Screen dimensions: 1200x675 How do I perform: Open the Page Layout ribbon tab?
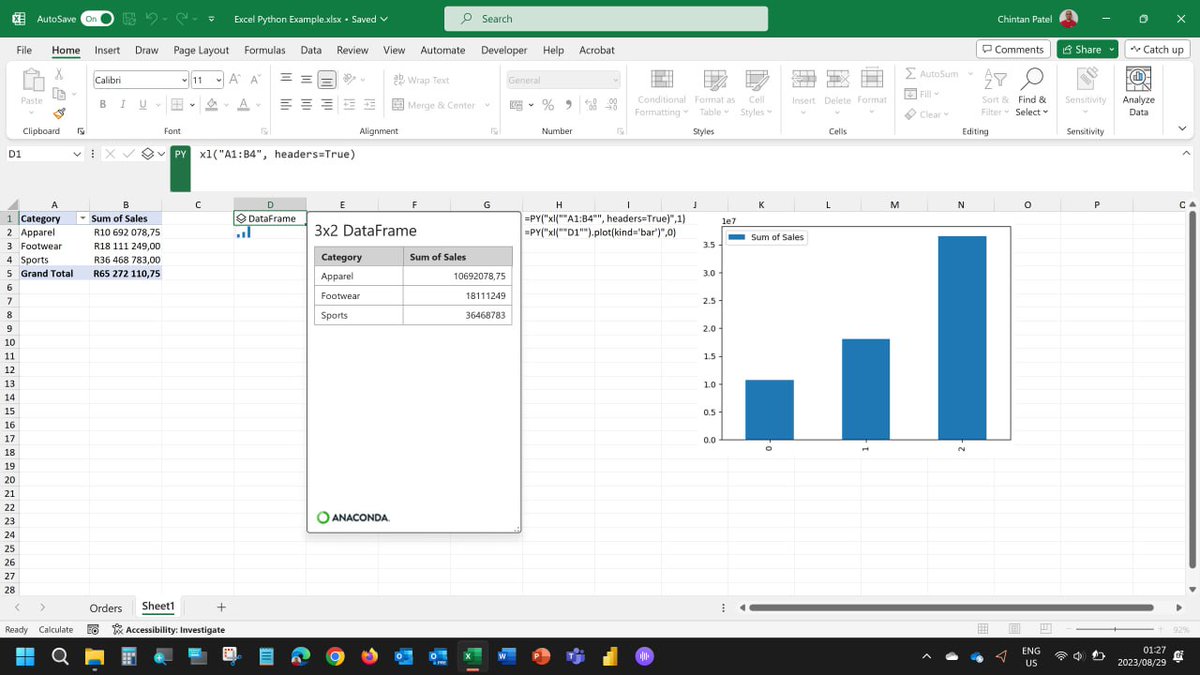pos(201,50)
